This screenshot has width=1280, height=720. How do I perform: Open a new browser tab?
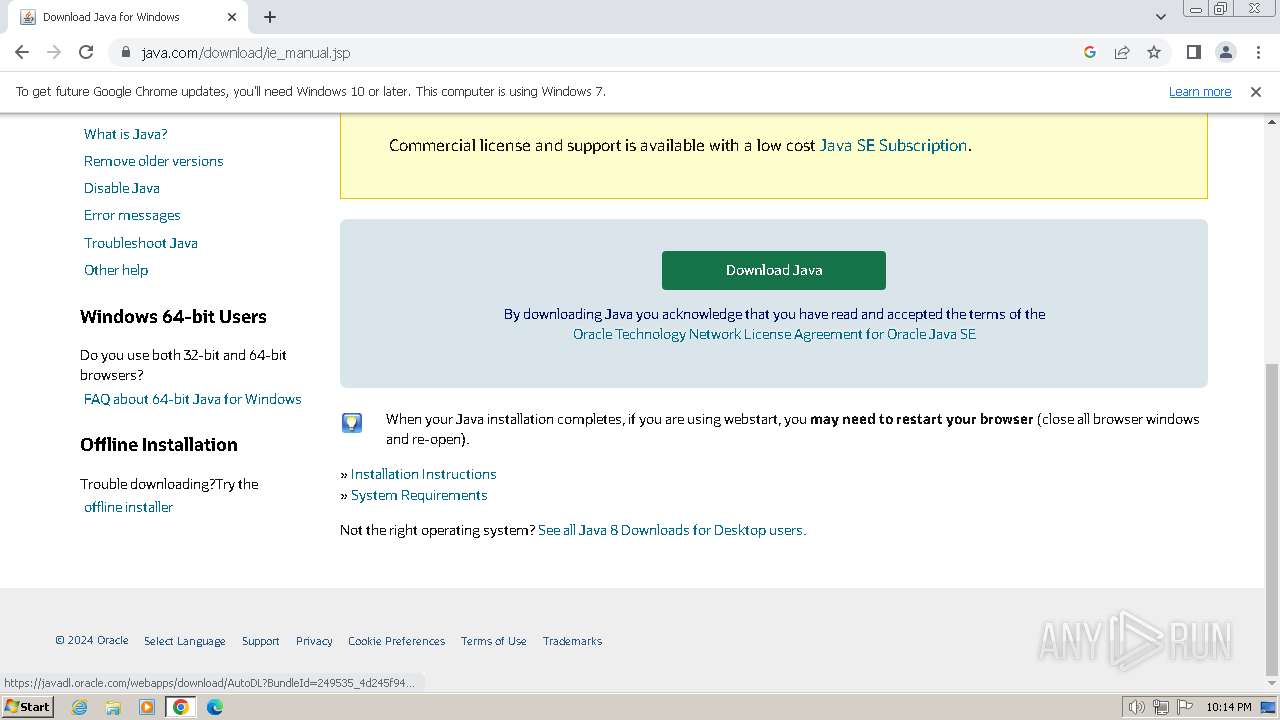(x=270, y=17)
